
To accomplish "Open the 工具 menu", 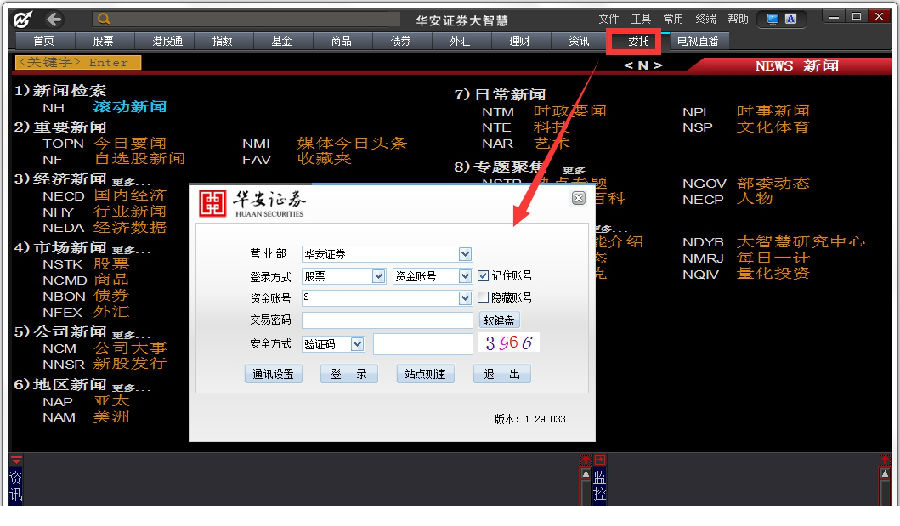I will click(x=641, y=19).
